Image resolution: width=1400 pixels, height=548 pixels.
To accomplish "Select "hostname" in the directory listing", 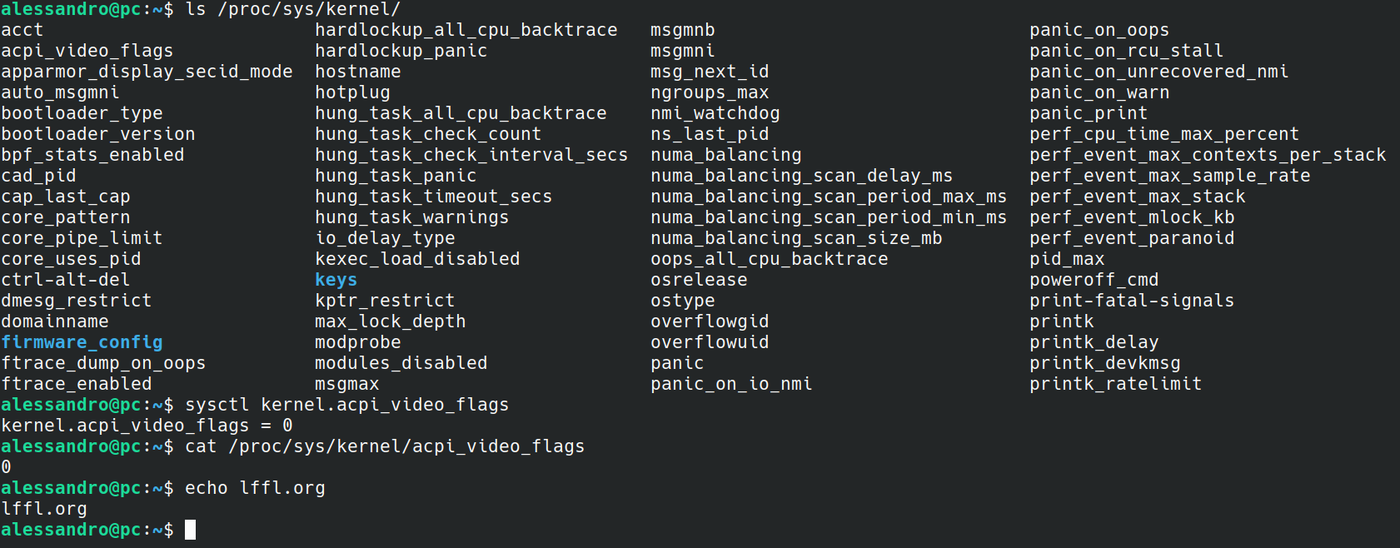I will pyautogui.click(x=358, y=72).
